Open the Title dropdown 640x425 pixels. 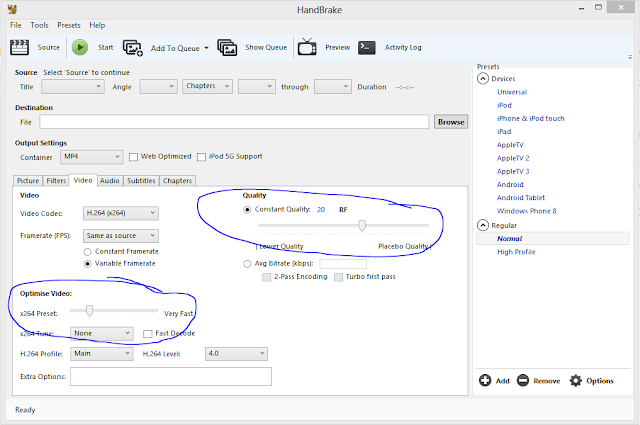click(x=73, y=87)
